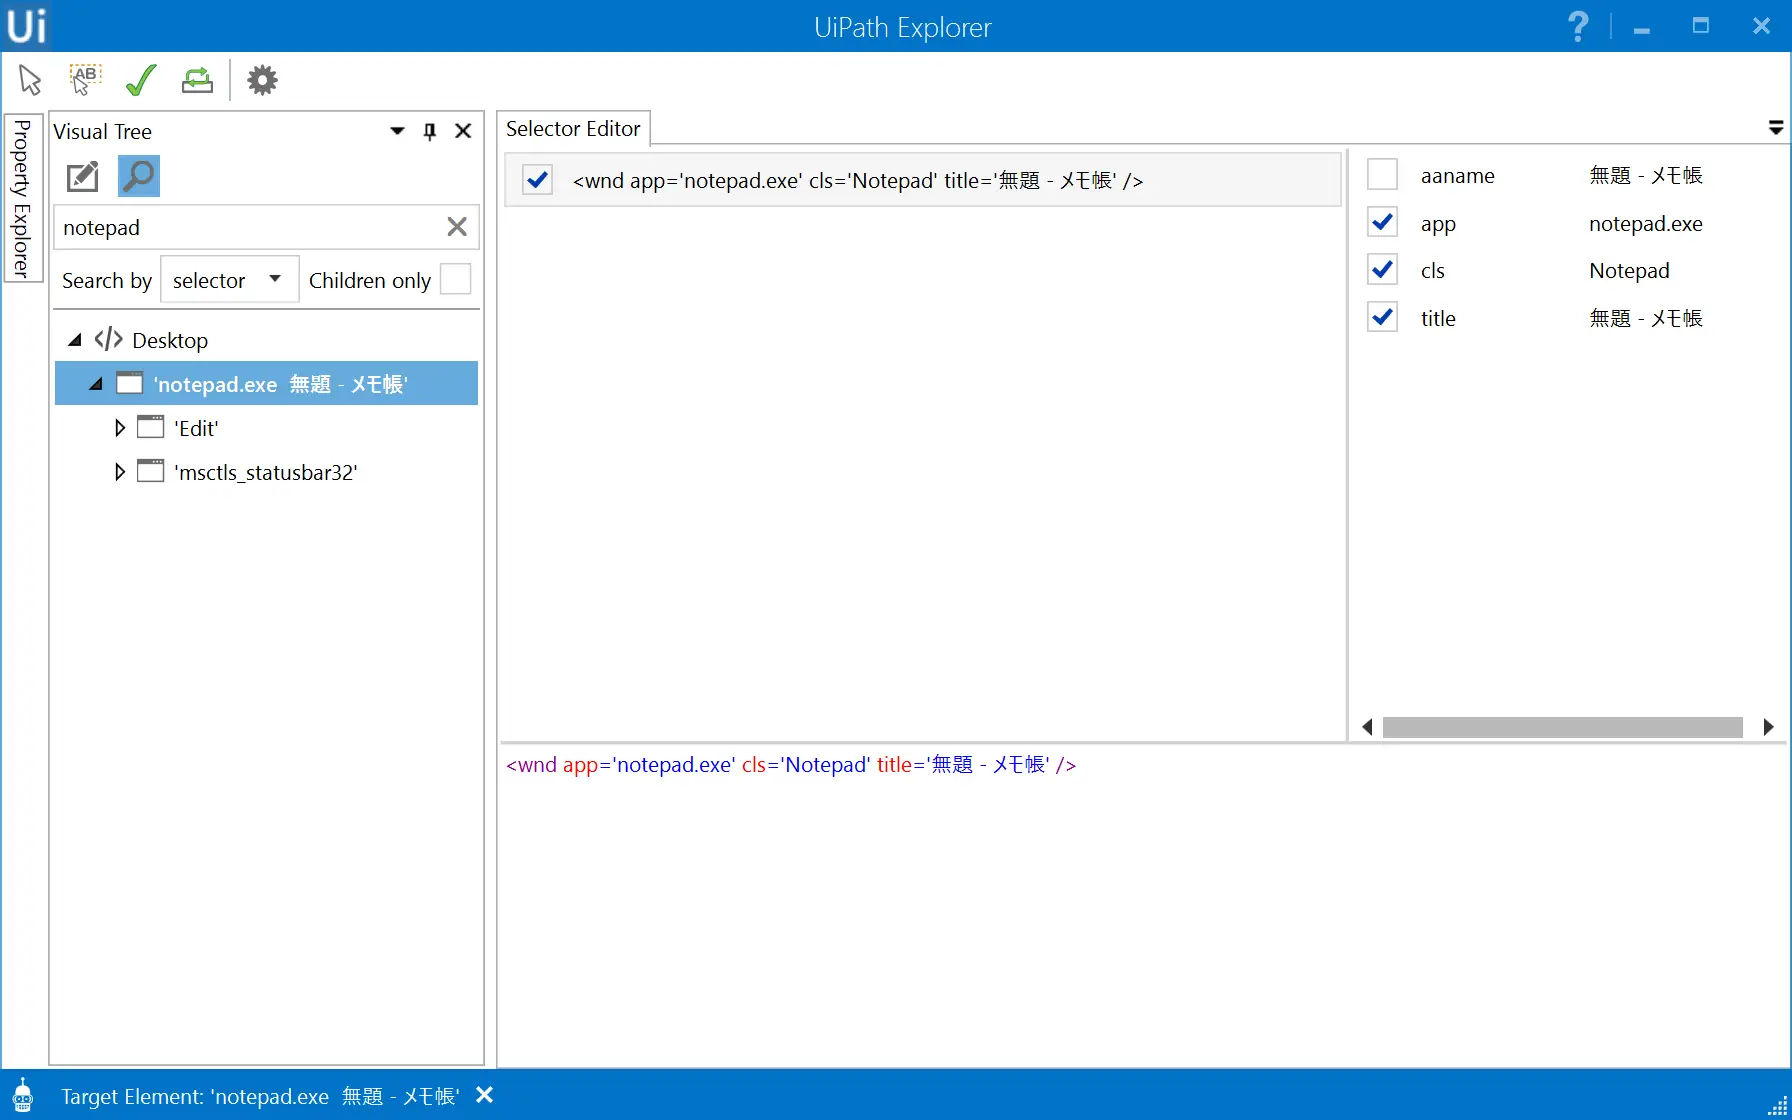
Task: Click the title attribute value
Action: click(x=1646, y=318)
